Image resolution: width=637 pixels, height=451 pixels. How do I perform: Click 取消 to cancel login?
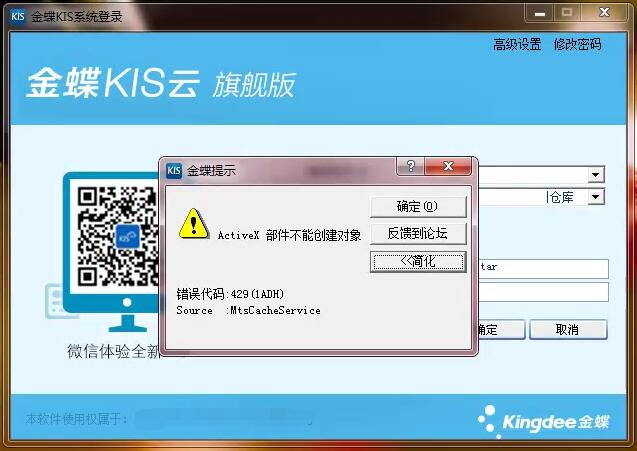(567, 329)
